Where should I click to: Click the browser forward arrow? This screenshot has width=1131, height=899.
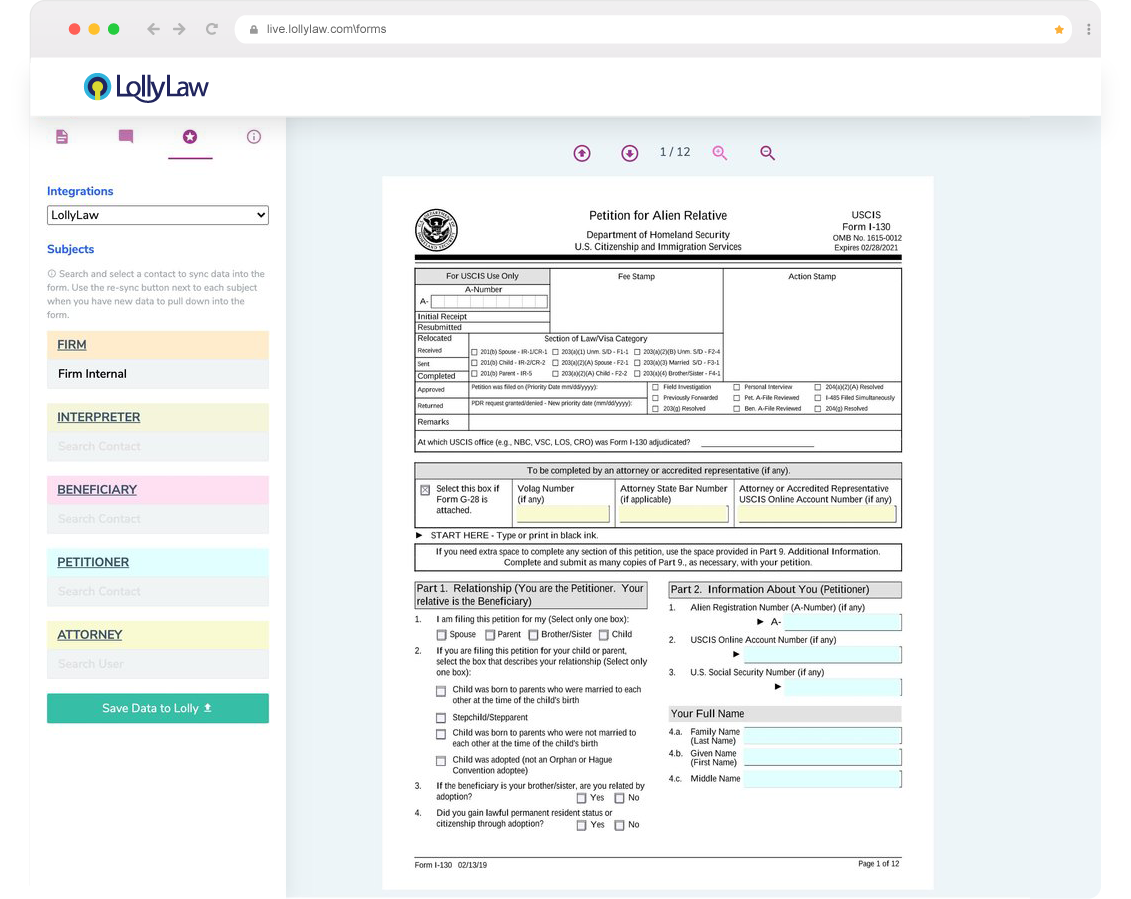(x=180, y=29)
